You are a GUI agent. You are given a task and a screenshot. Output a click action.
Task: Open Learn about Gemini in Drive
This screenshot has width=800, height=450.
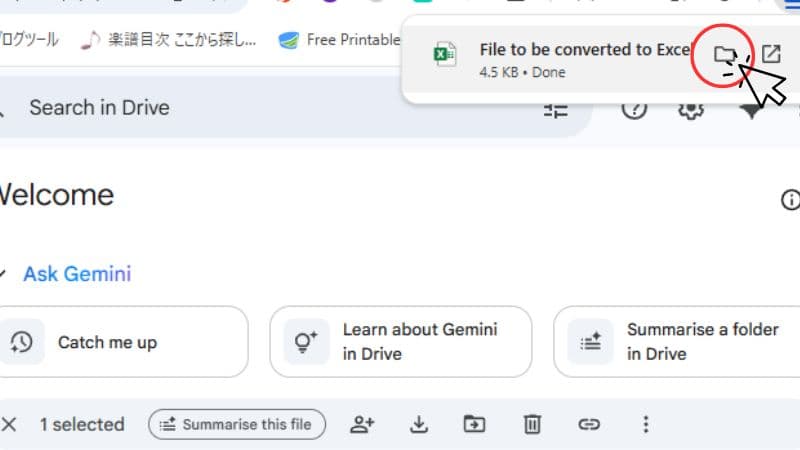(x=401, y=342)
